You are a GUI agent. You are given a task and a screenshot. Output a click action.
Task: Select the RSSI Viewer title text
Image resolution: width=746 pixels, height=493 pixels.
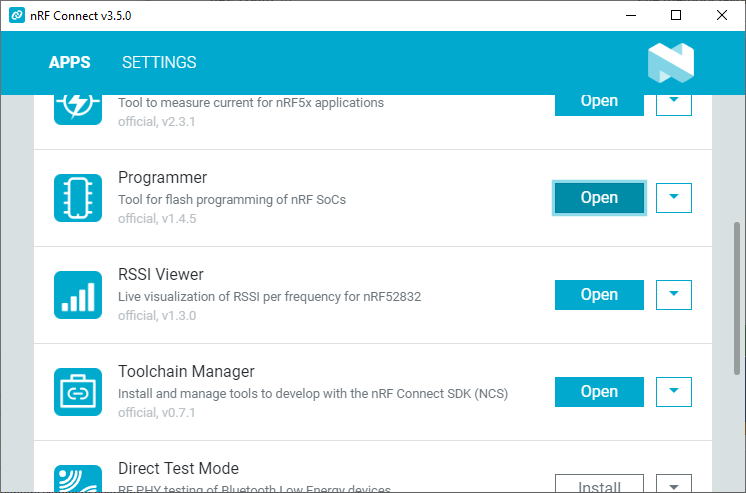coord(161,275)
